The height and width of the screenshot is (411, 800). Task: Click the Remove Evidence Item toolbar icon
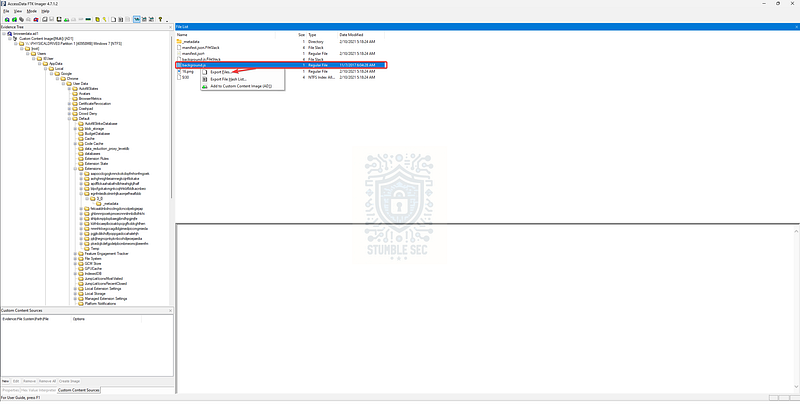click(28, 19)
